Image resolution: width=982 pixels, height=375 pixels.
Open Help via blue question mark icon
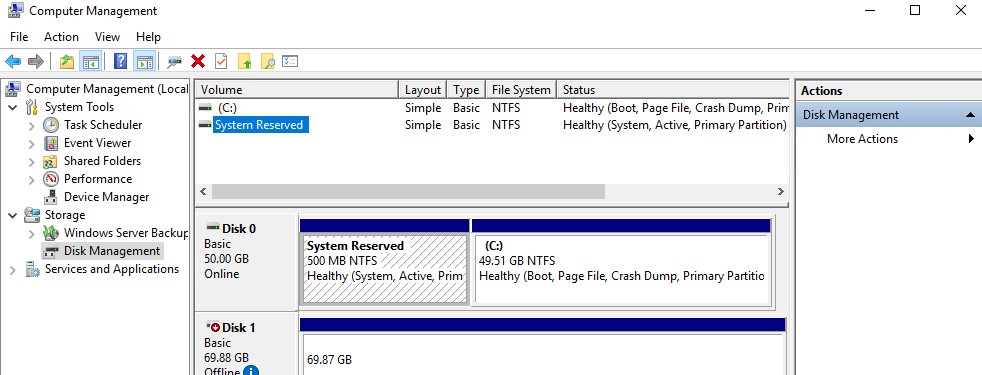[x=121, y=61]
